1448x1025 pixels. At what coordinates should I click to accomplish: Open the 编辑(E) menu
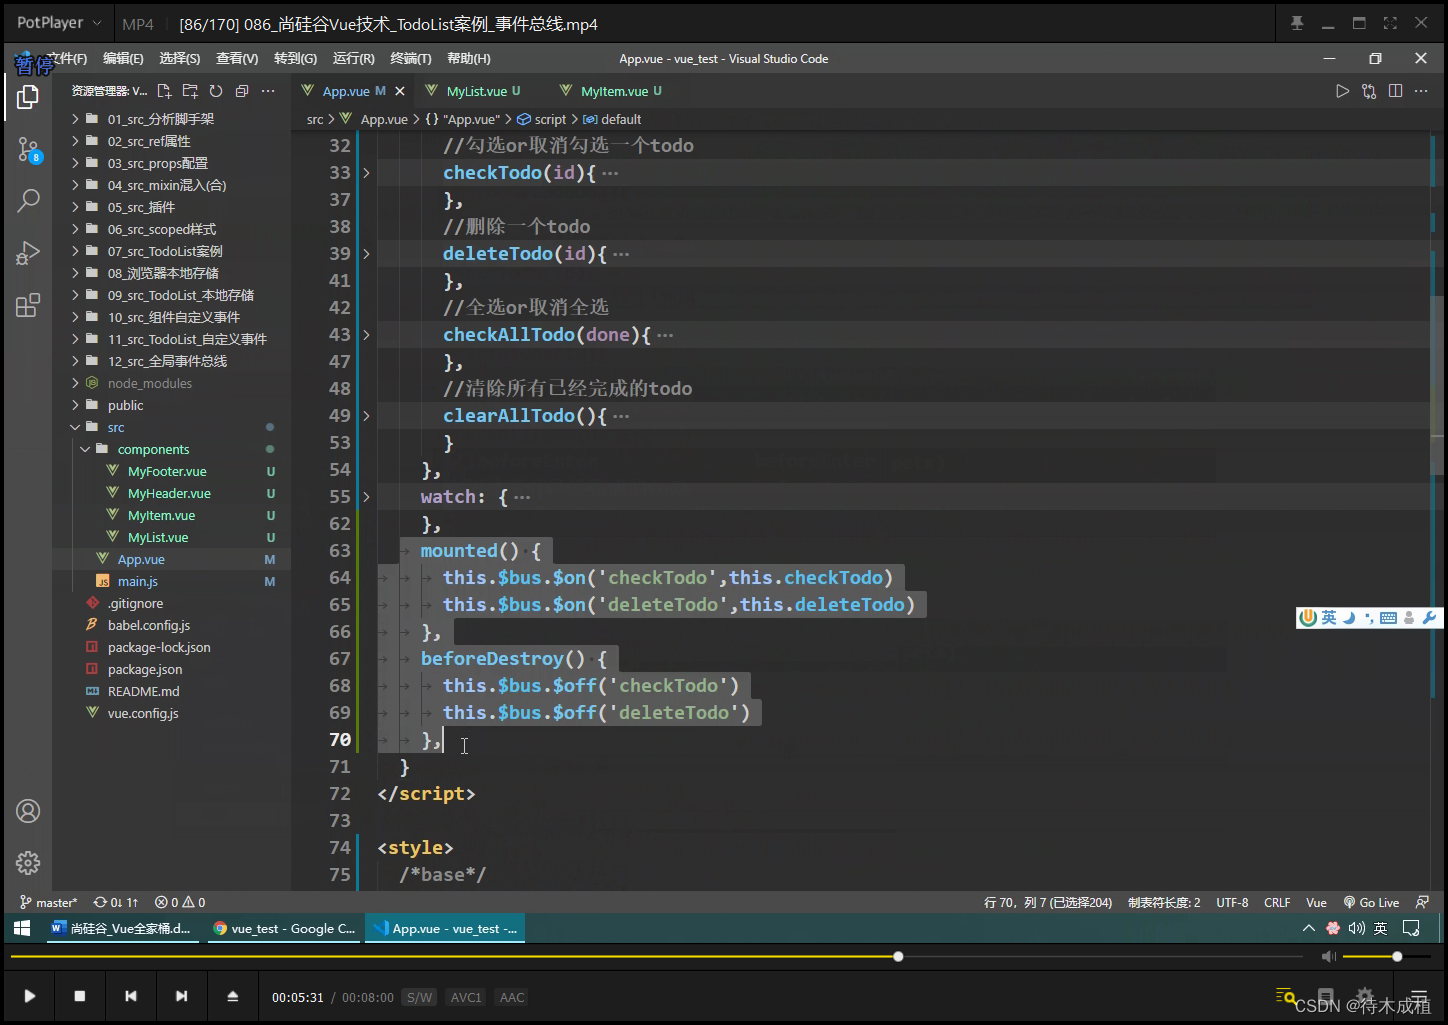pos(123,59)
